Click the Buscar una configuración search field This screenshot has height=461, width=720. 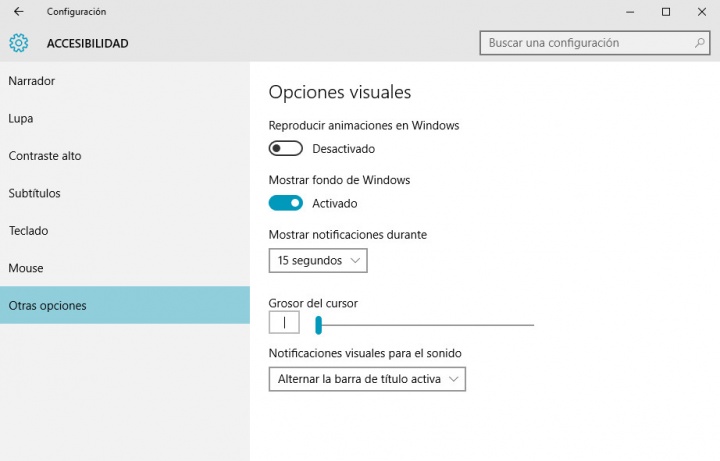[x=595, y=43]
